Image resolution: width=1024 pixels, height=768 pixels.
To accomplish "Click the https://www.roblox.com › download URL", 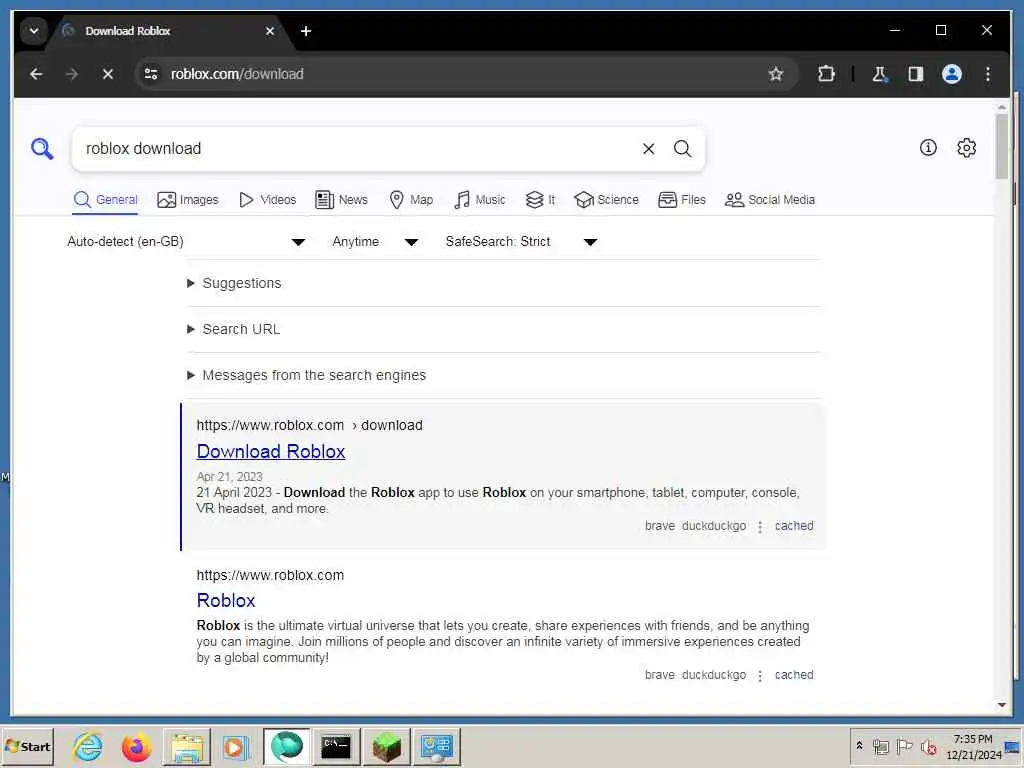I will 310,425.
